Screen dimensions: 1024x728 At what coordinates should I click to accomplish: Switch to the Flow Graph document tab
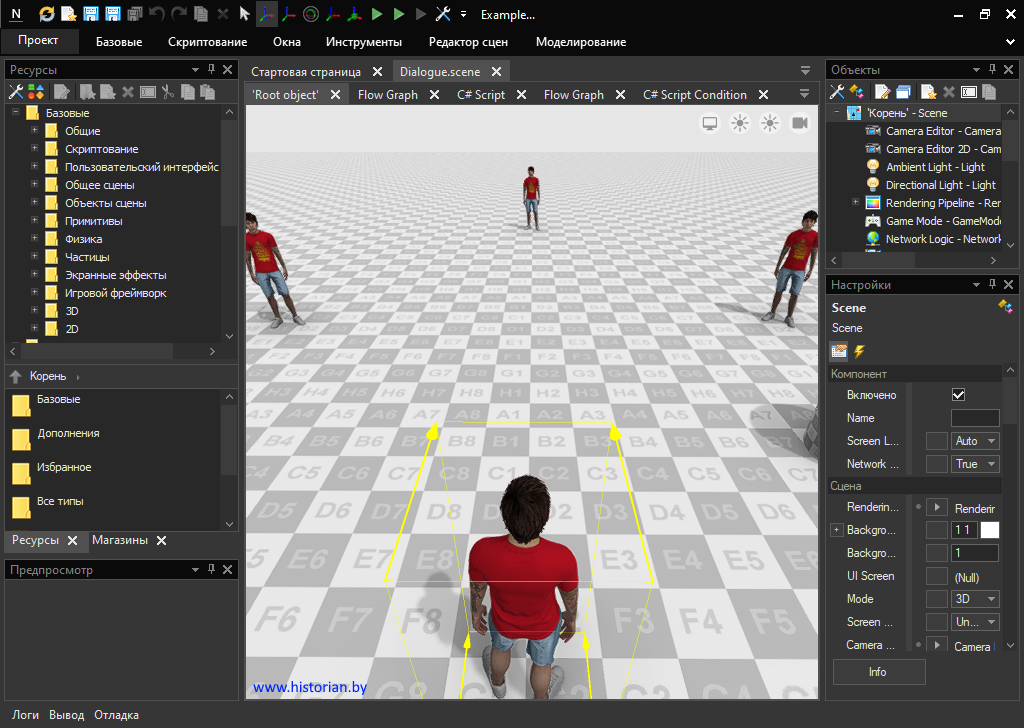pos(387,95)
